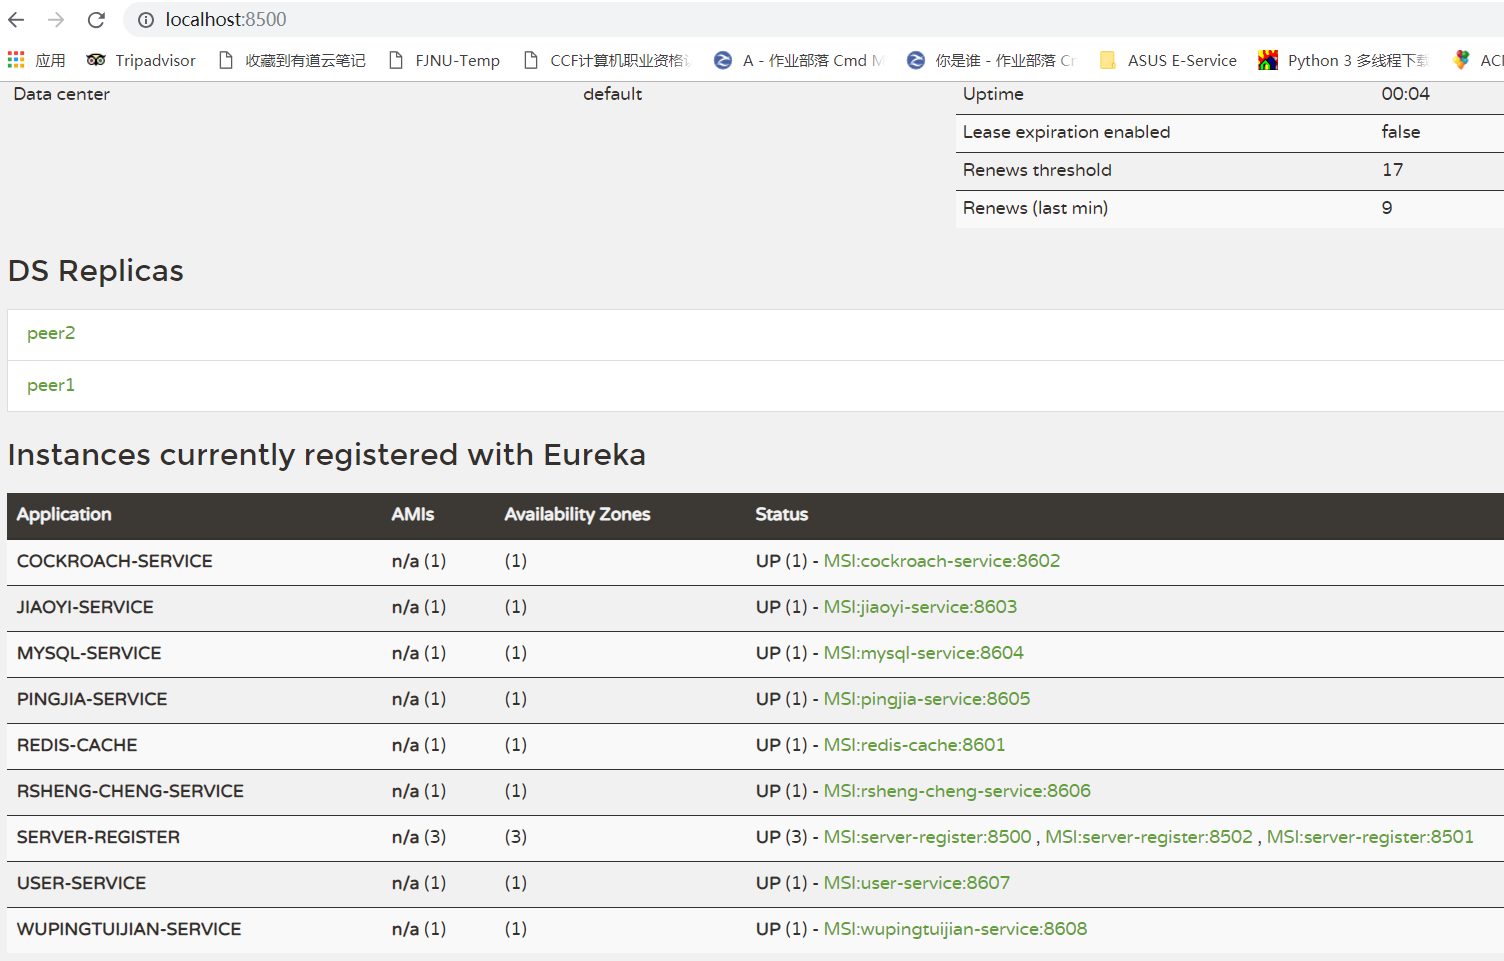
Task: Click the Instances currently registered with Eureka heading
Action: point(327,455)
